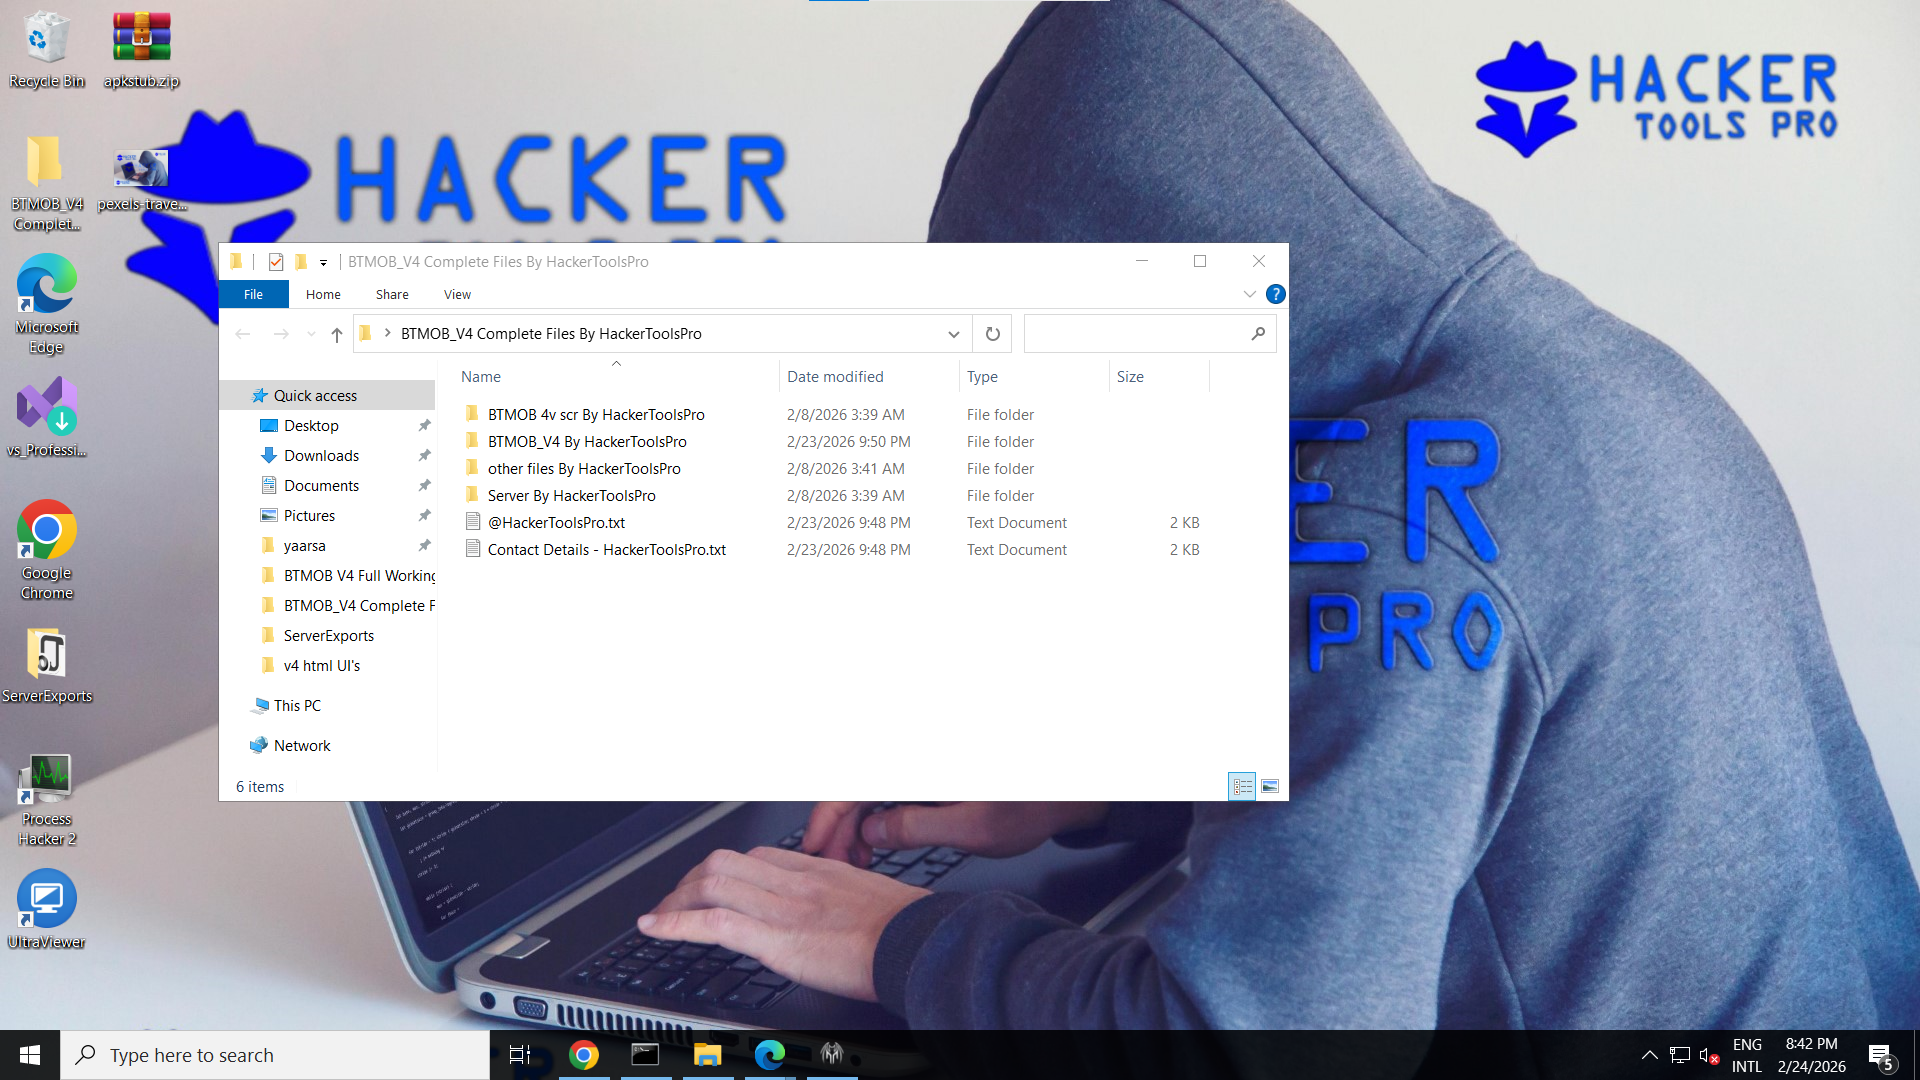Switch to details view layout
Screen dimensions: 1920x1080
pos(1242,787)
